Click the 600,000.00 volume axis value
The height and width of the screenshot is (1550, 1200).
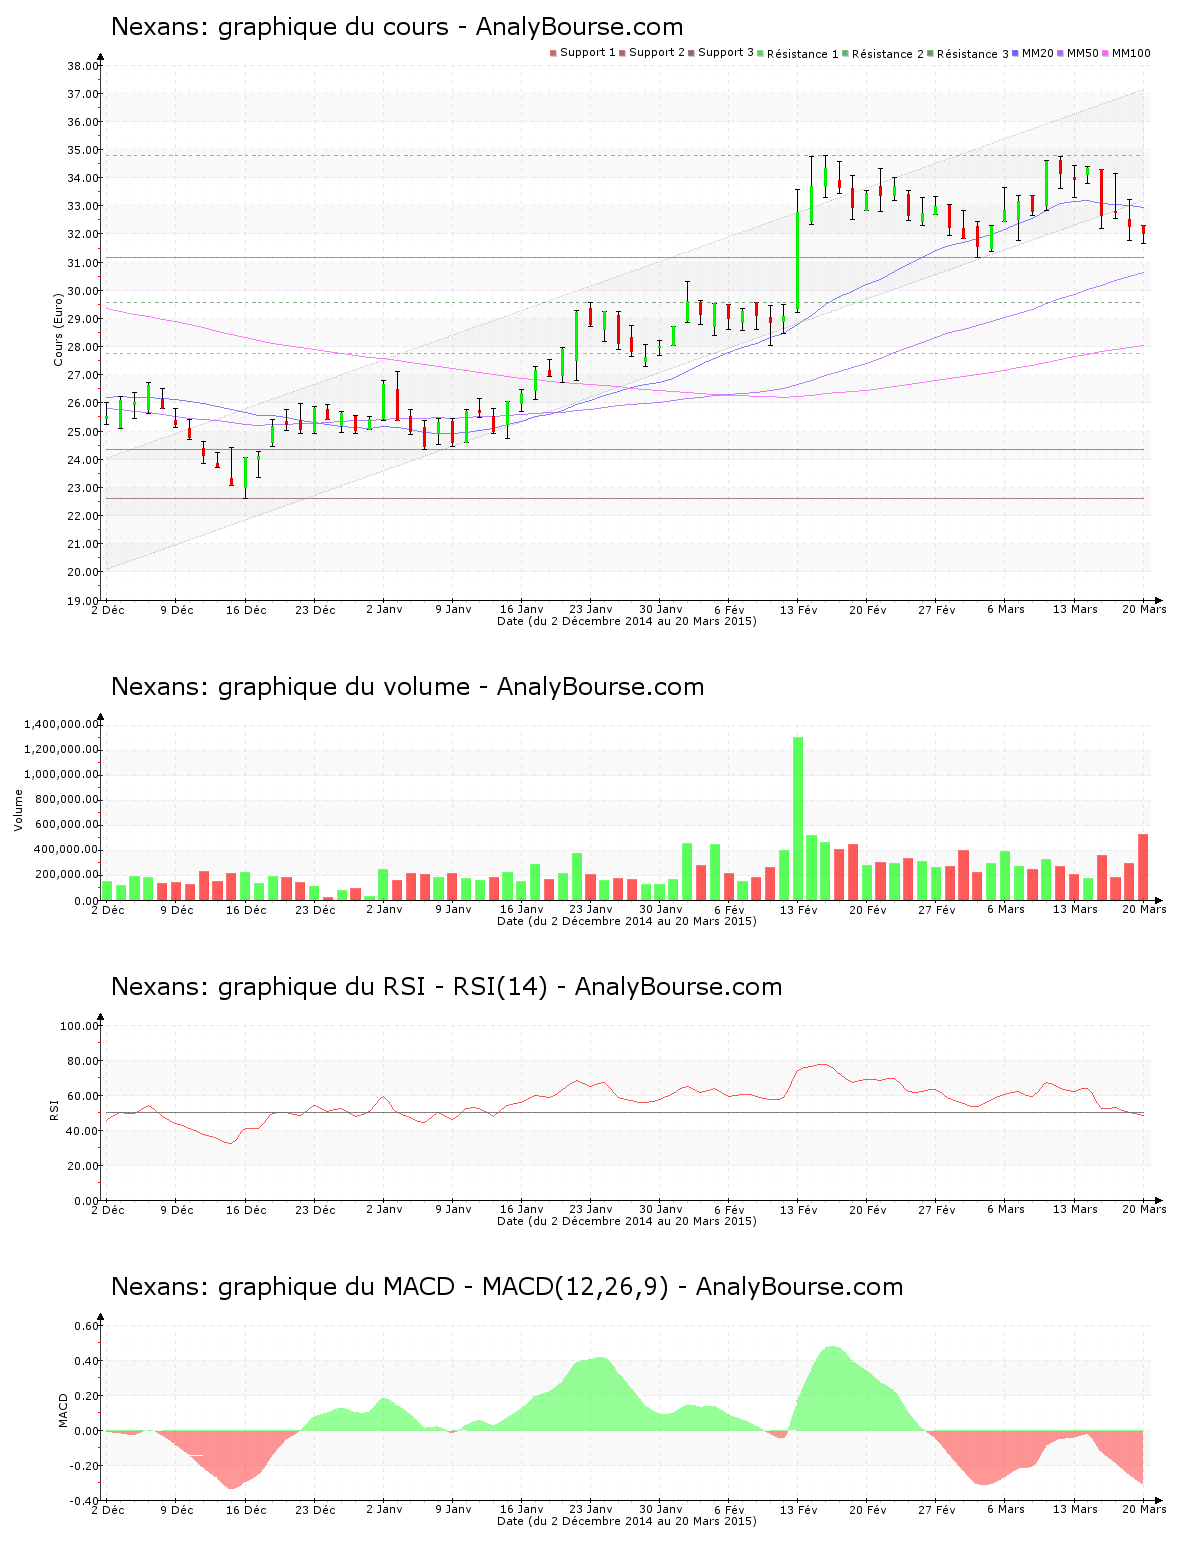pos(68,825)
